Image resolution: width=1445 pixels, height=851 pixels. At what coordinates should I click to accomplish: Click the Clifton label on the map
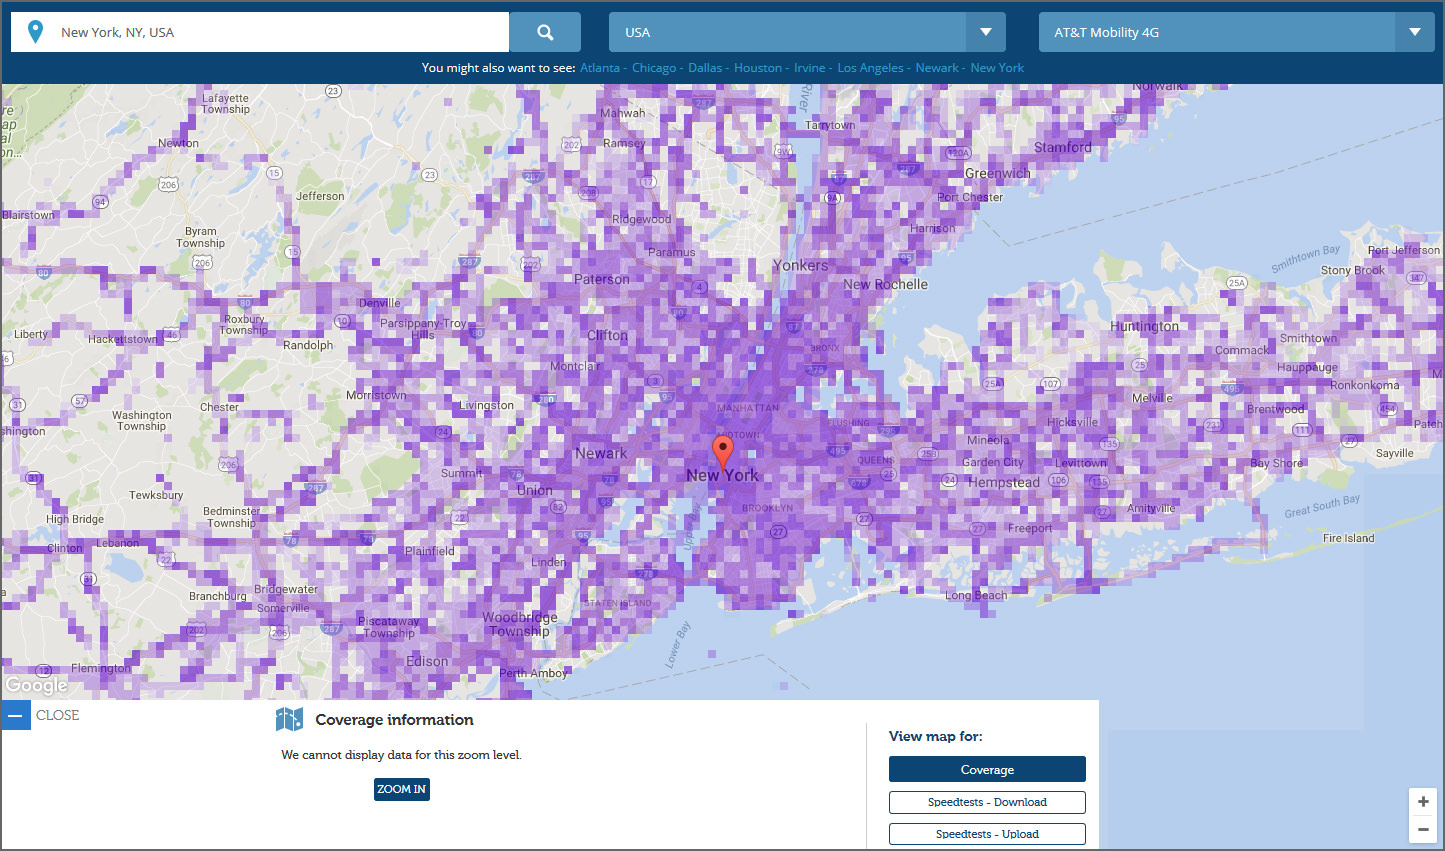click(607, 335)
